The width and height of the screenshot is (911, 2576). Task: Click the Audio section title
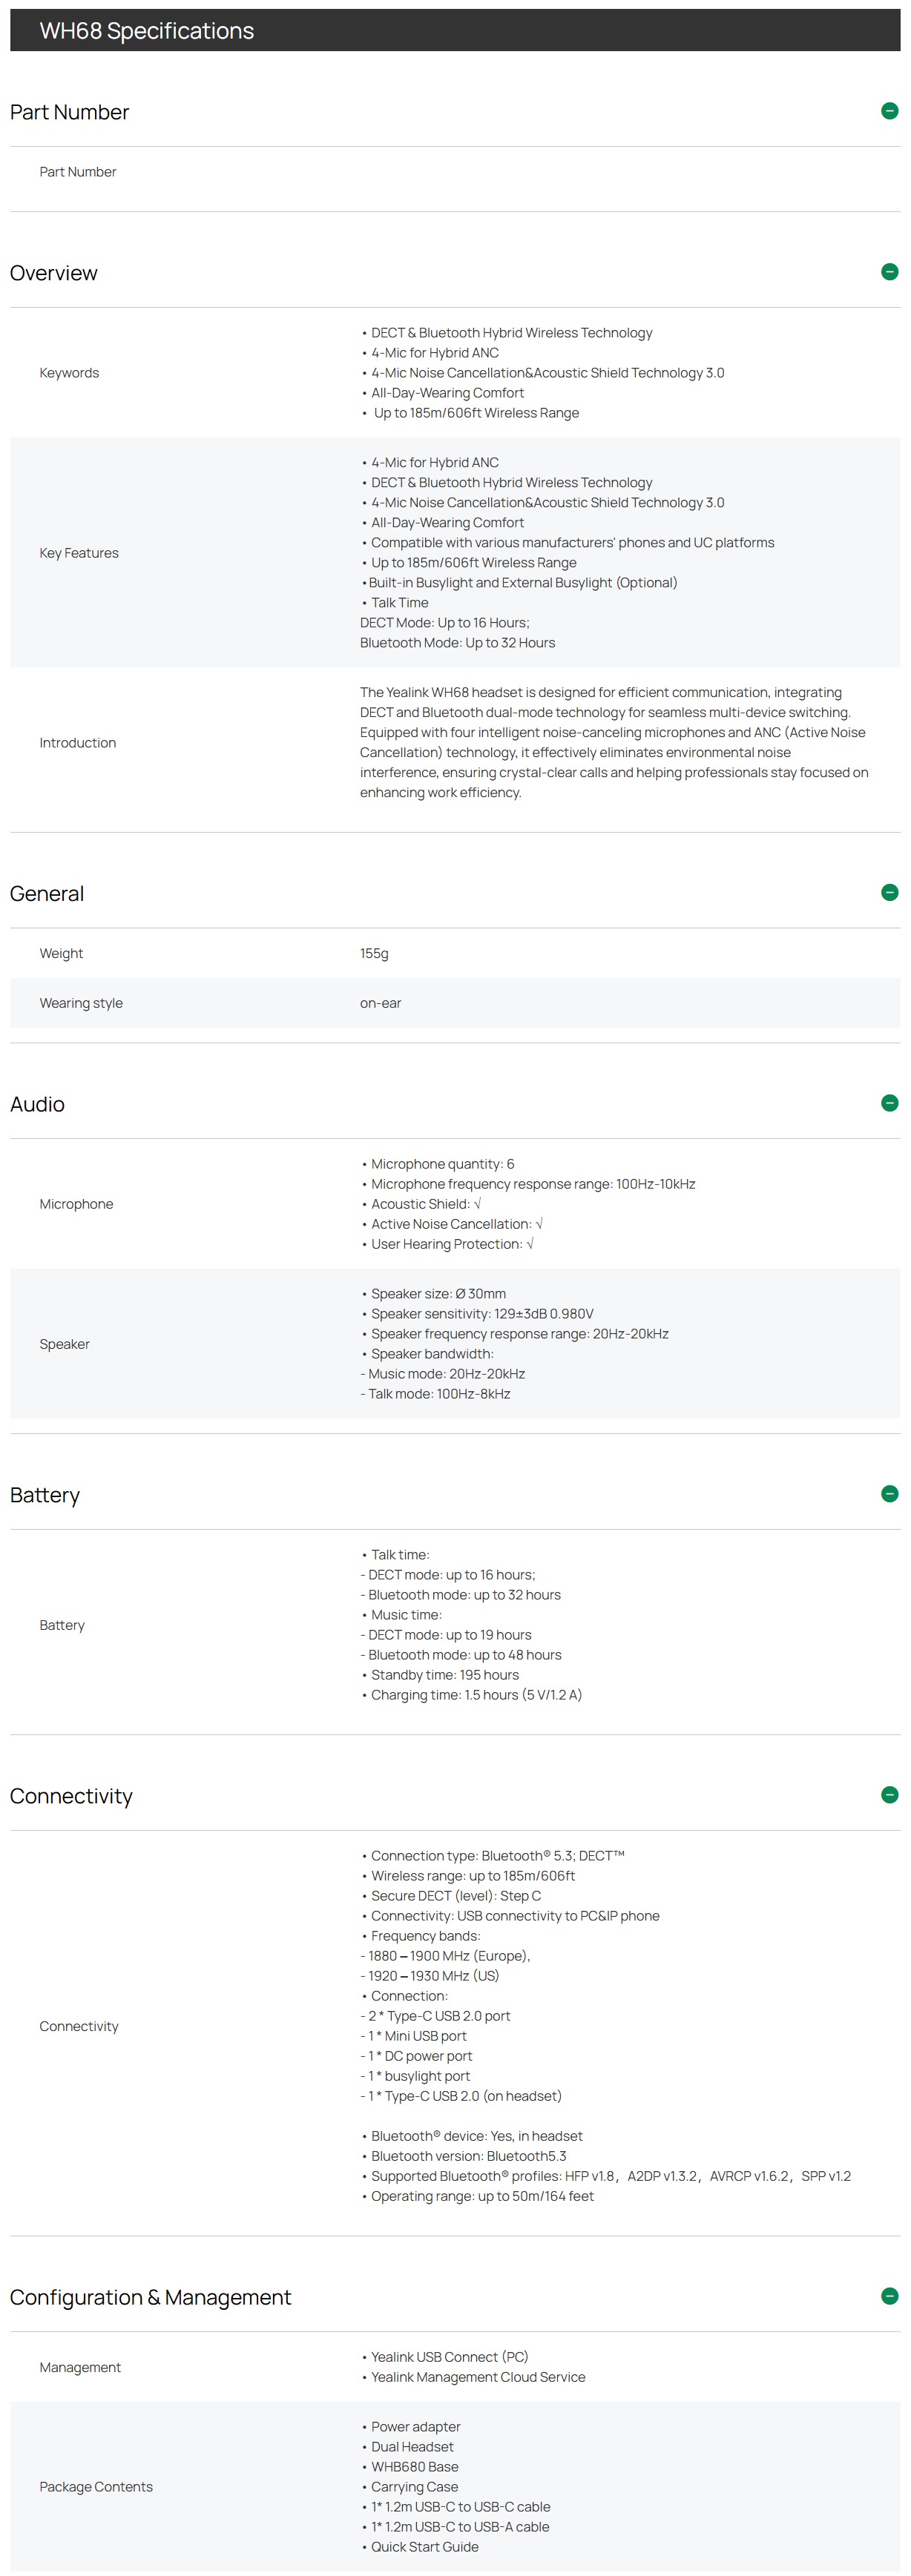click(x=37, y=1105)
